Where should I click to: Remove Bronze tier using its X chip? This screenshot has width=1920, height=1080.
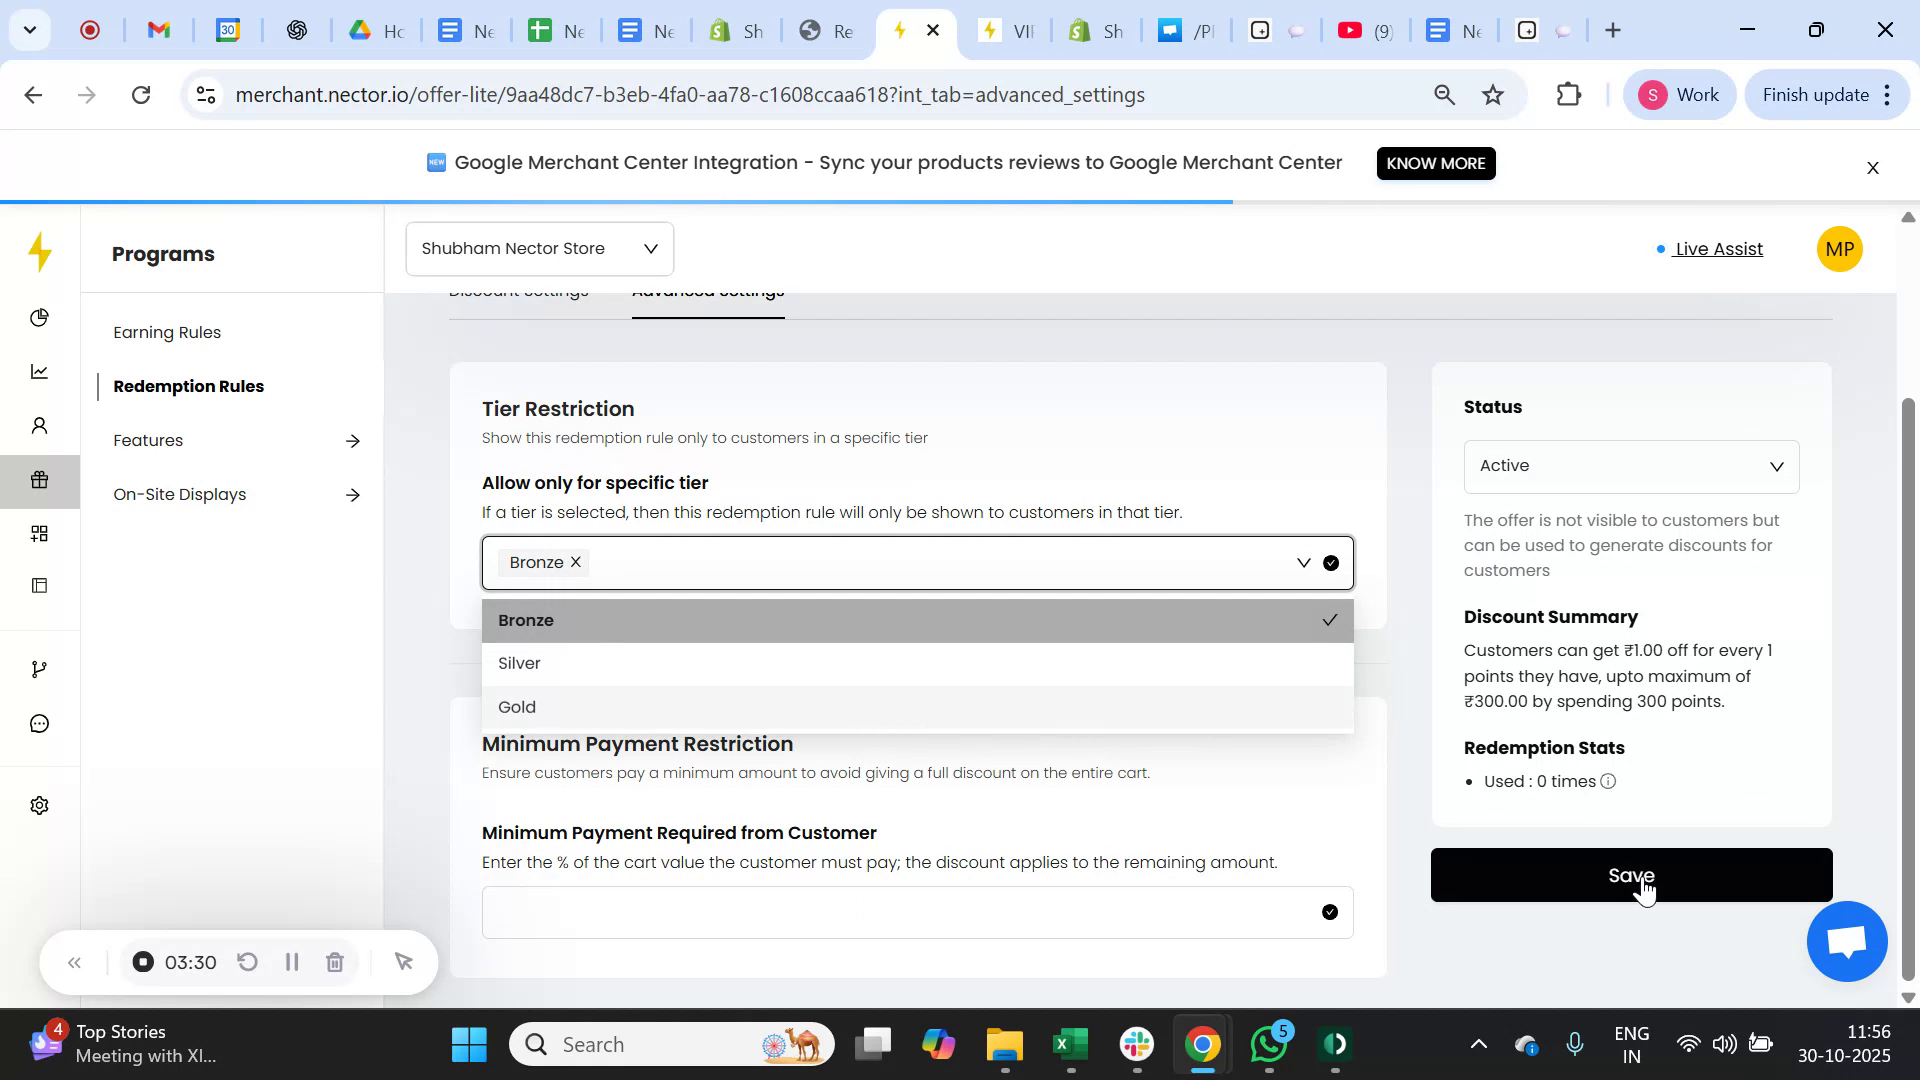click(575, 562)
